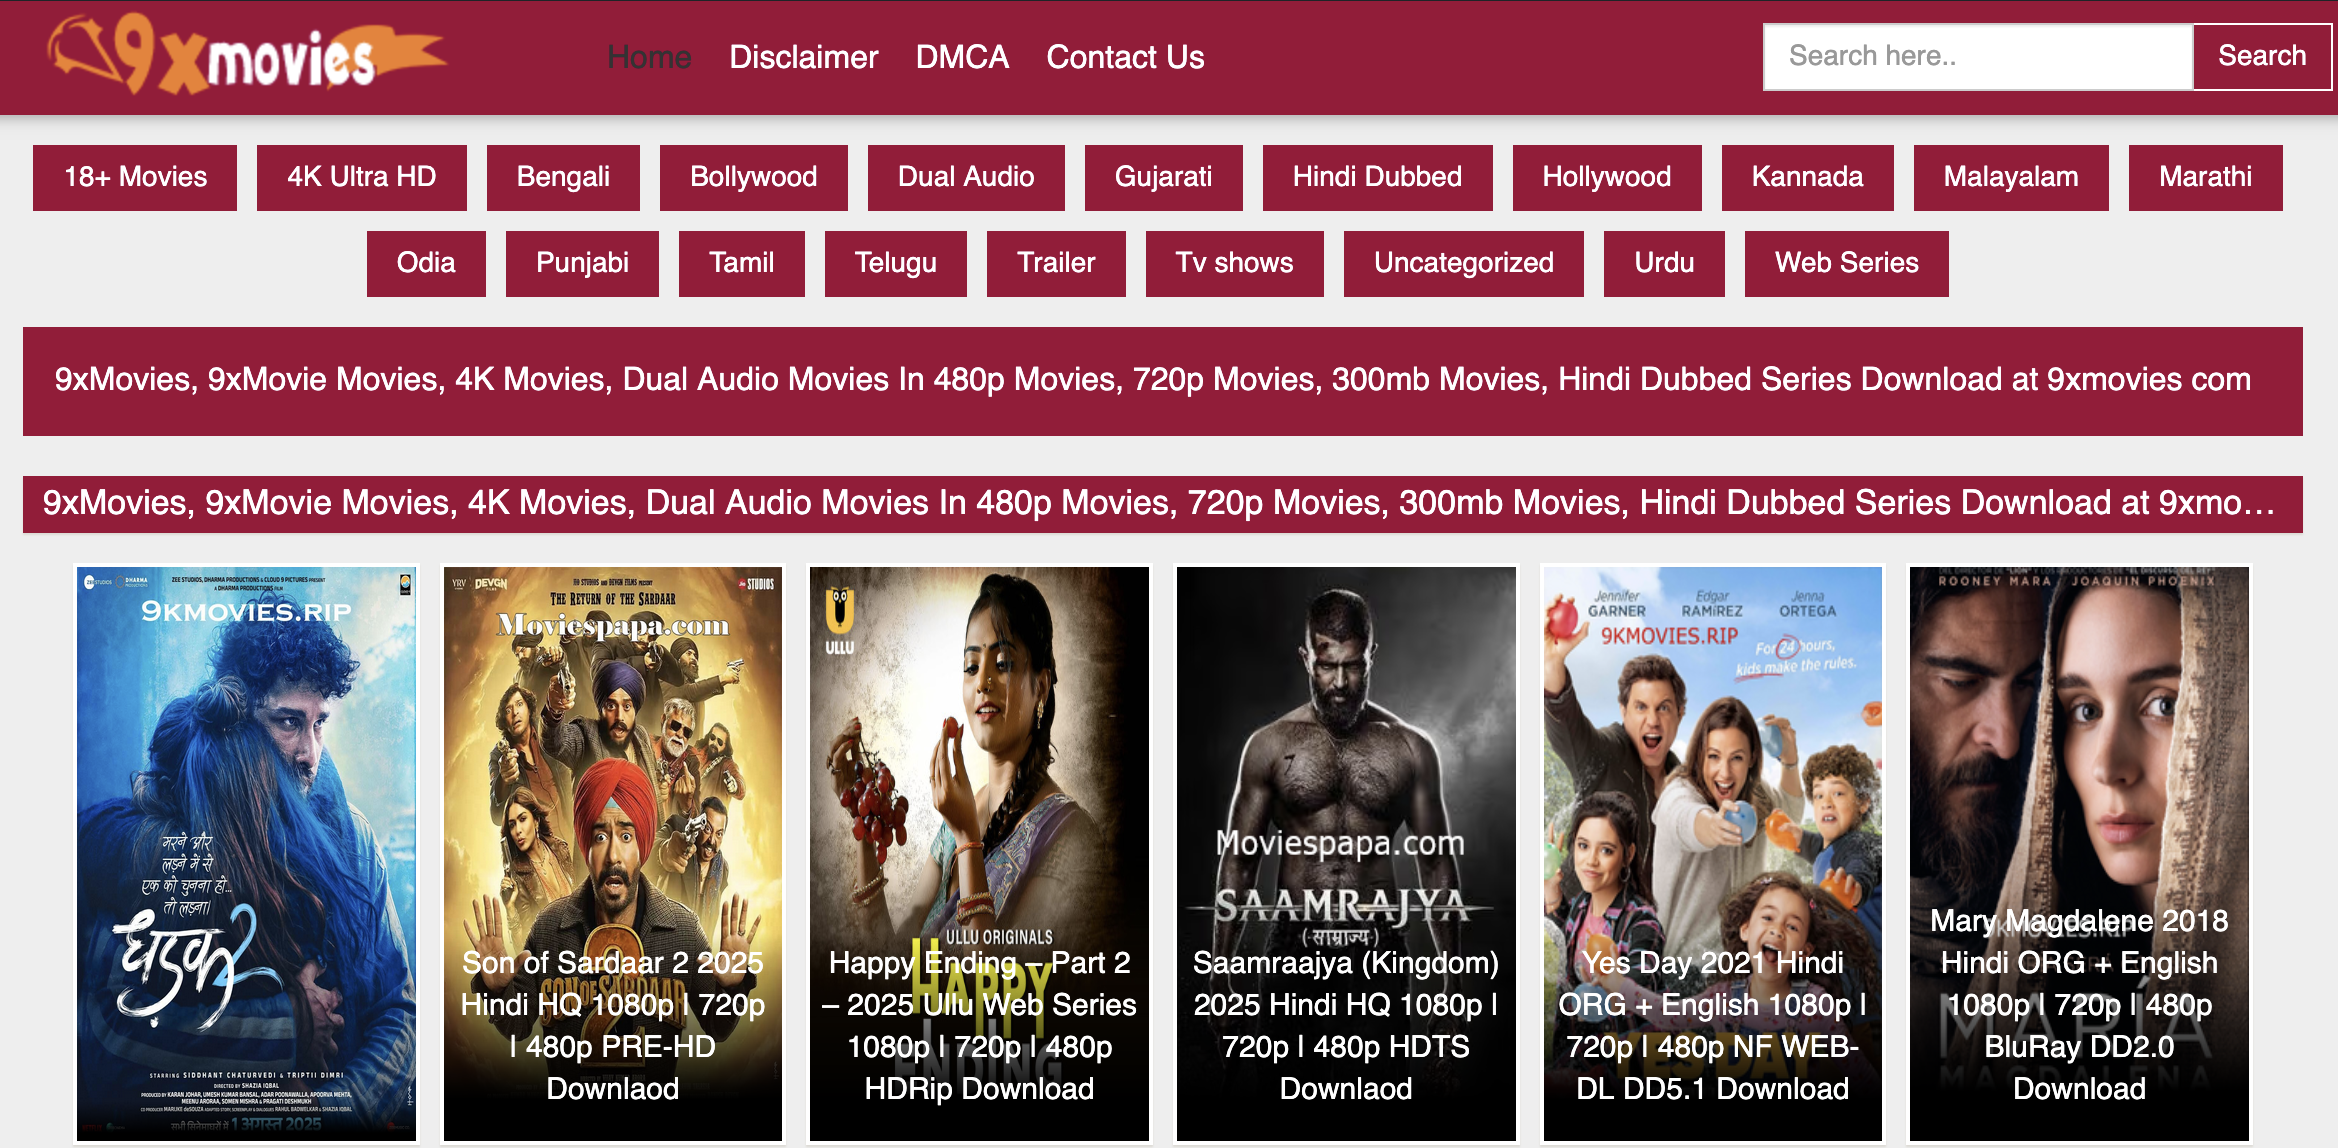Choose the Dual Audio category

(x=966, y=177)
